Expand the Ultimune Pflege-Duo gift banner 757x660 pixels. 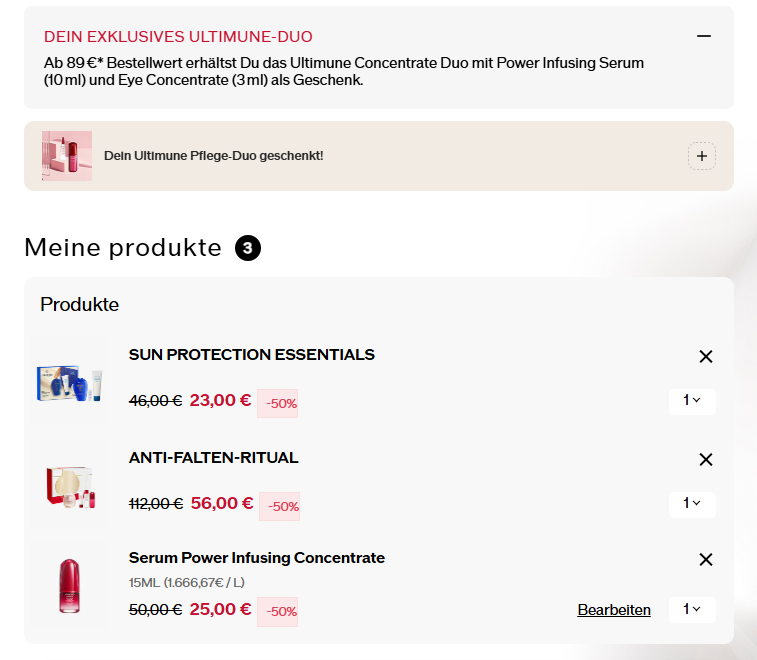coord(702,156)
